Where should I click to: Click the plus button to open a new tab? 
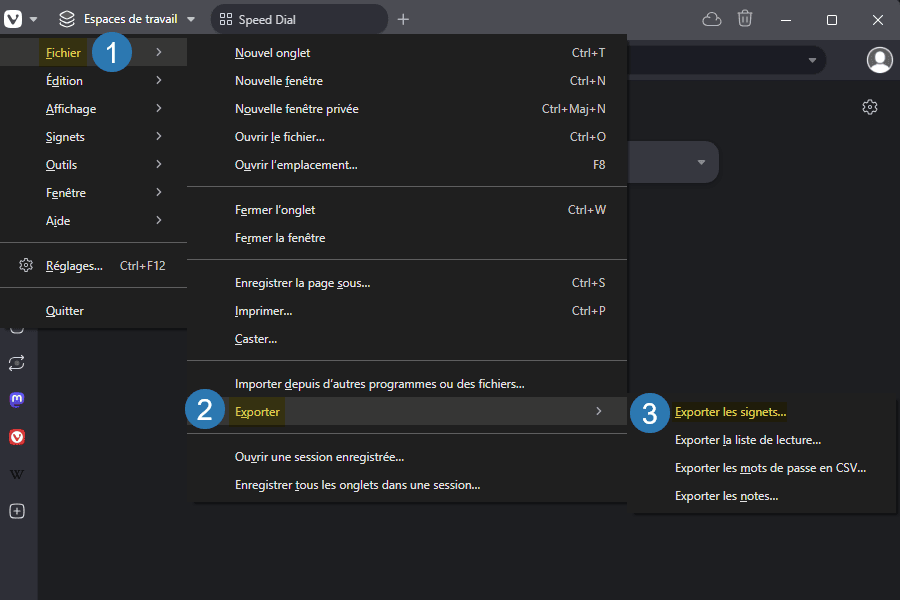click(x=402, y=18)
